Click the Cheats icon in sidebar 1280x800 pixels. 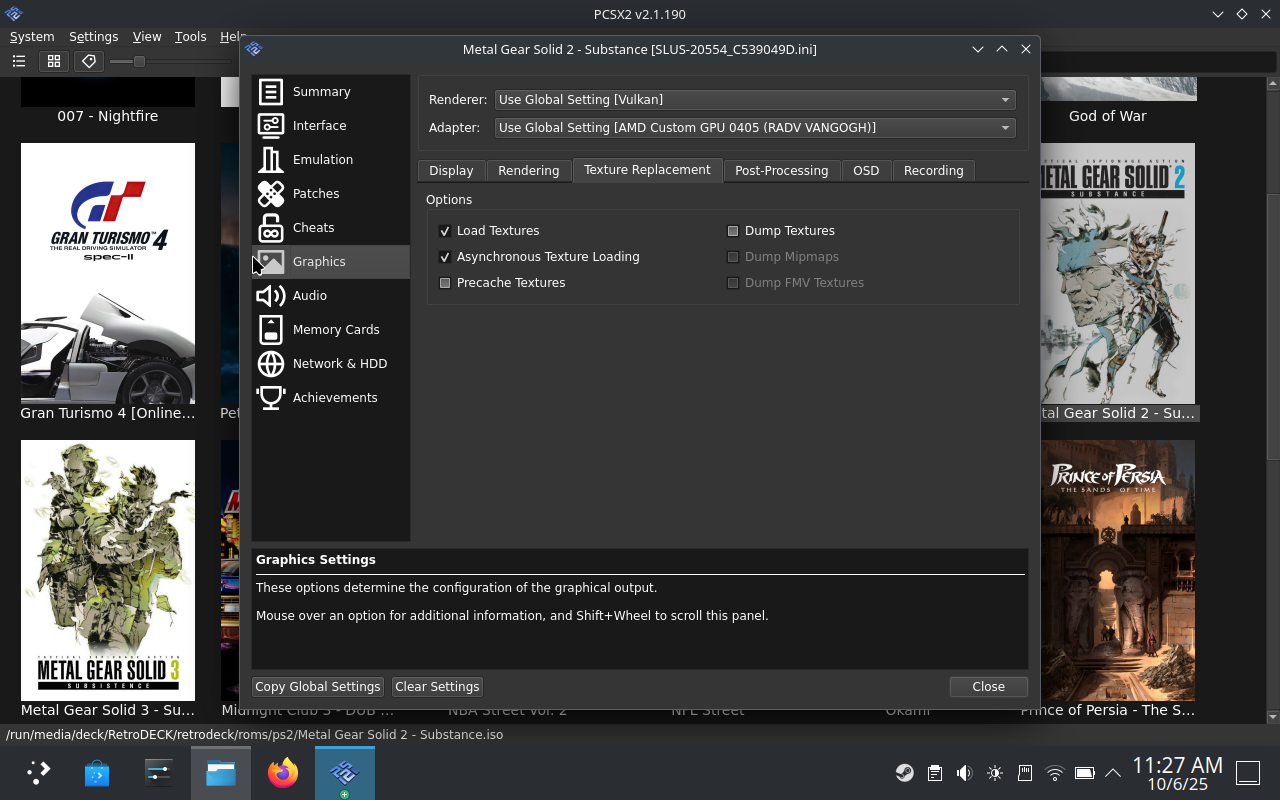point(271,228)
